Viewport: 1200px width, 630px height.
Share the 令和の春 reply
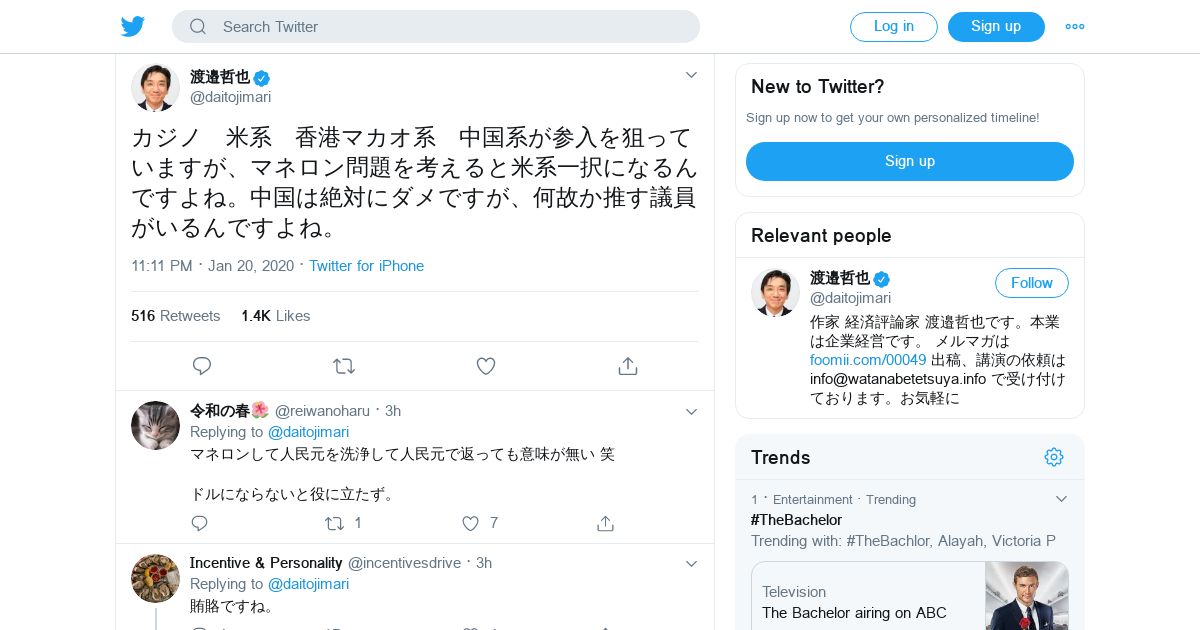605,523
